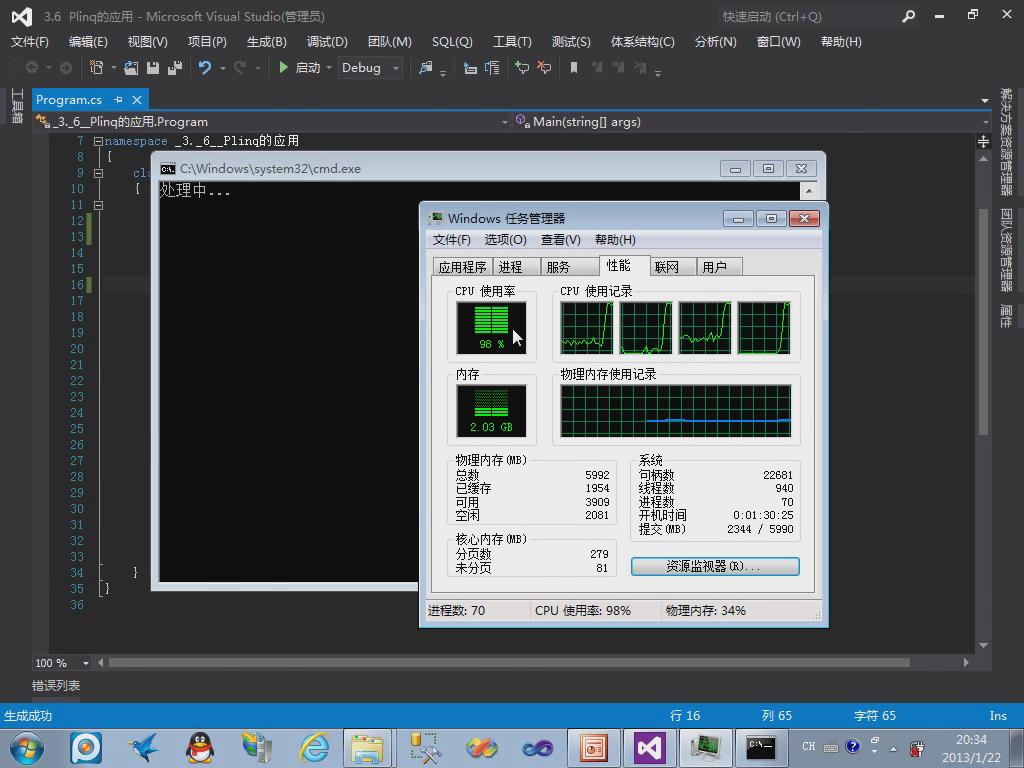Open the Debug configuration dropdown

[396, 68]
